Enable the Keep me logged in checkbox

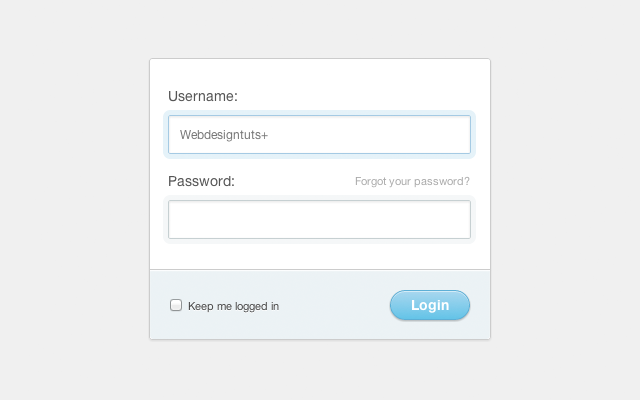[176, 305]
